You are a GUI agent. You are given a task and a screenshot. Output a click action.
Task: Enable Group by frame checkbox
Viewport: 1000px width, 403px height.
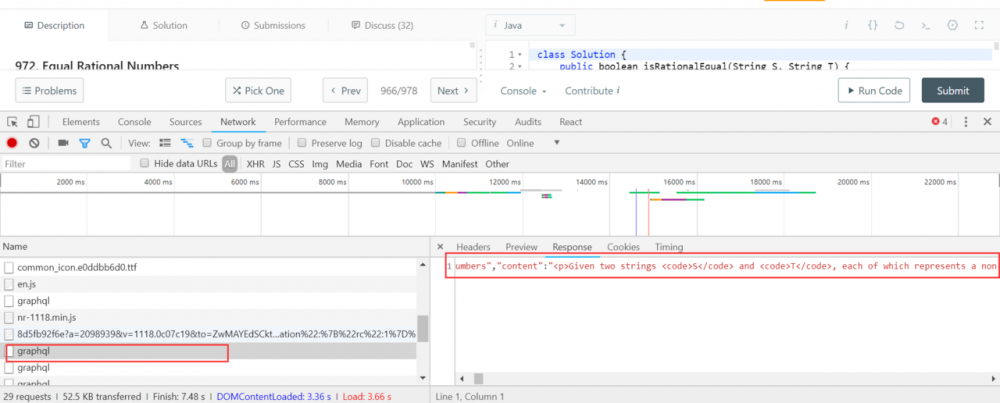point(207,143)
